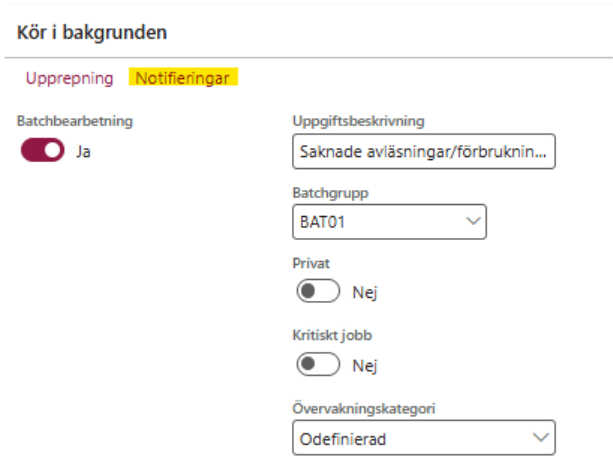
Task: Click the Kör i bakgrunden header
Action: [x=92, y=32]
